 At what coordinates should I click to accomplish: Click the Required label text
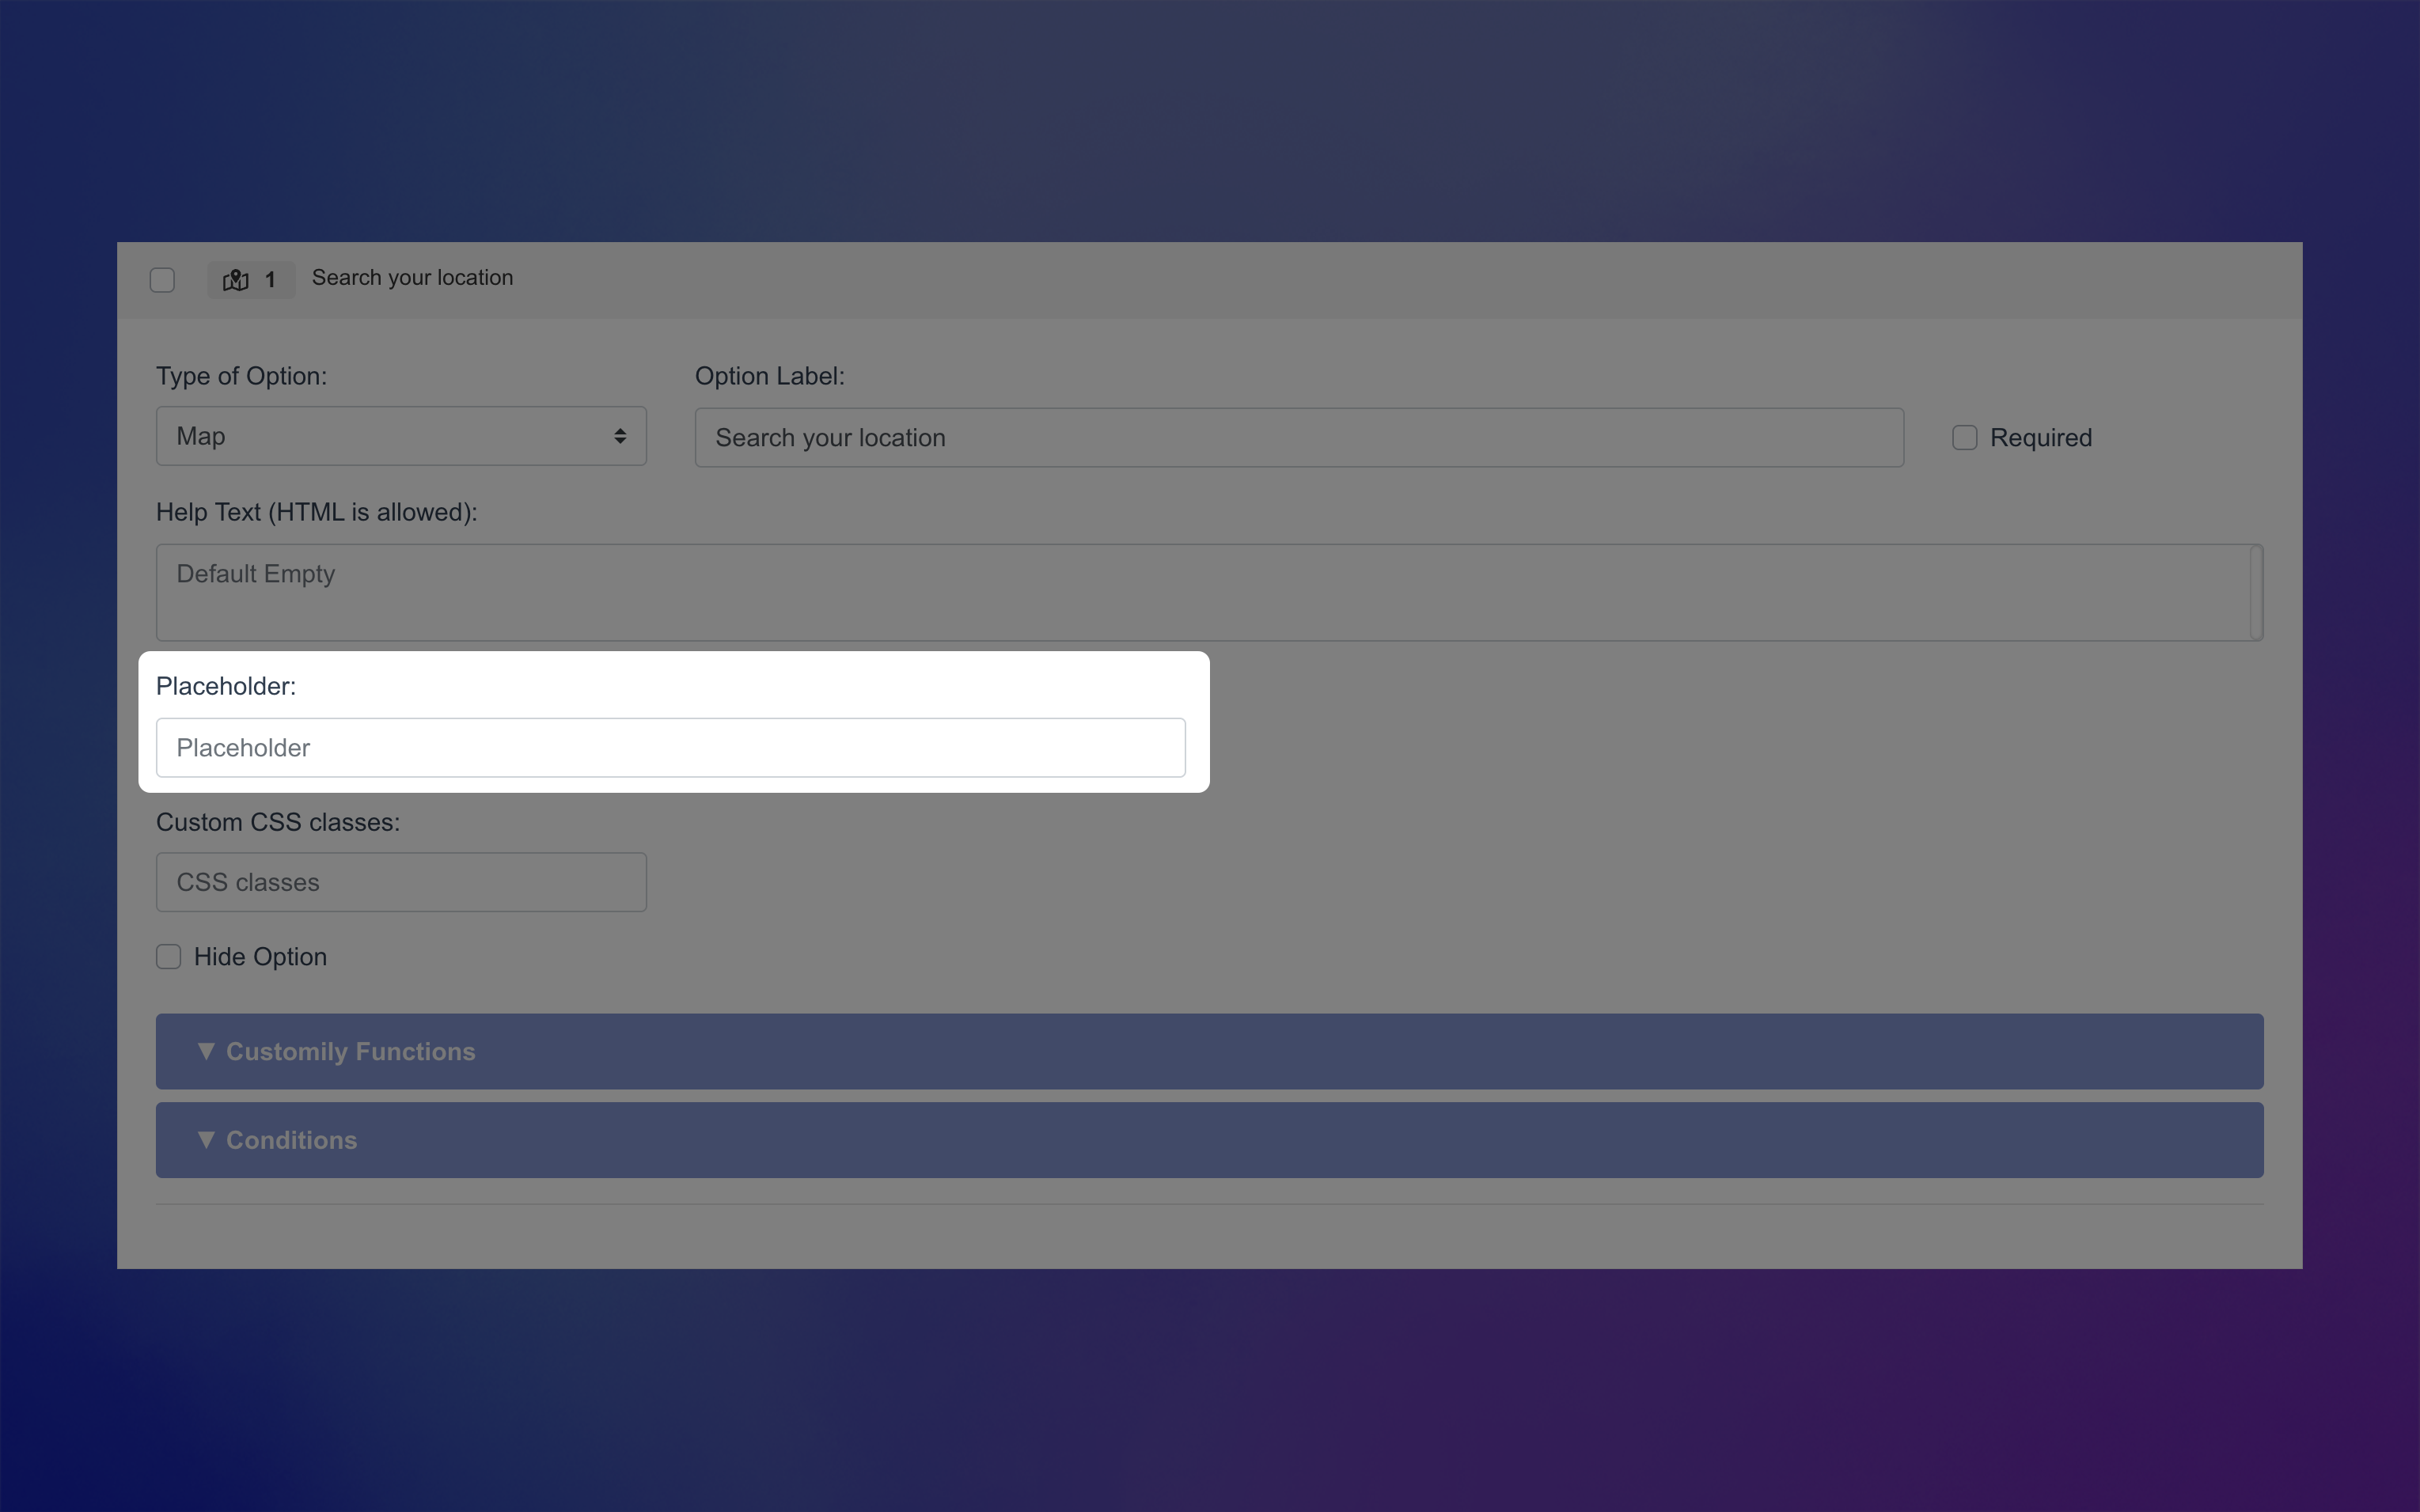[x=2040, y=438]
